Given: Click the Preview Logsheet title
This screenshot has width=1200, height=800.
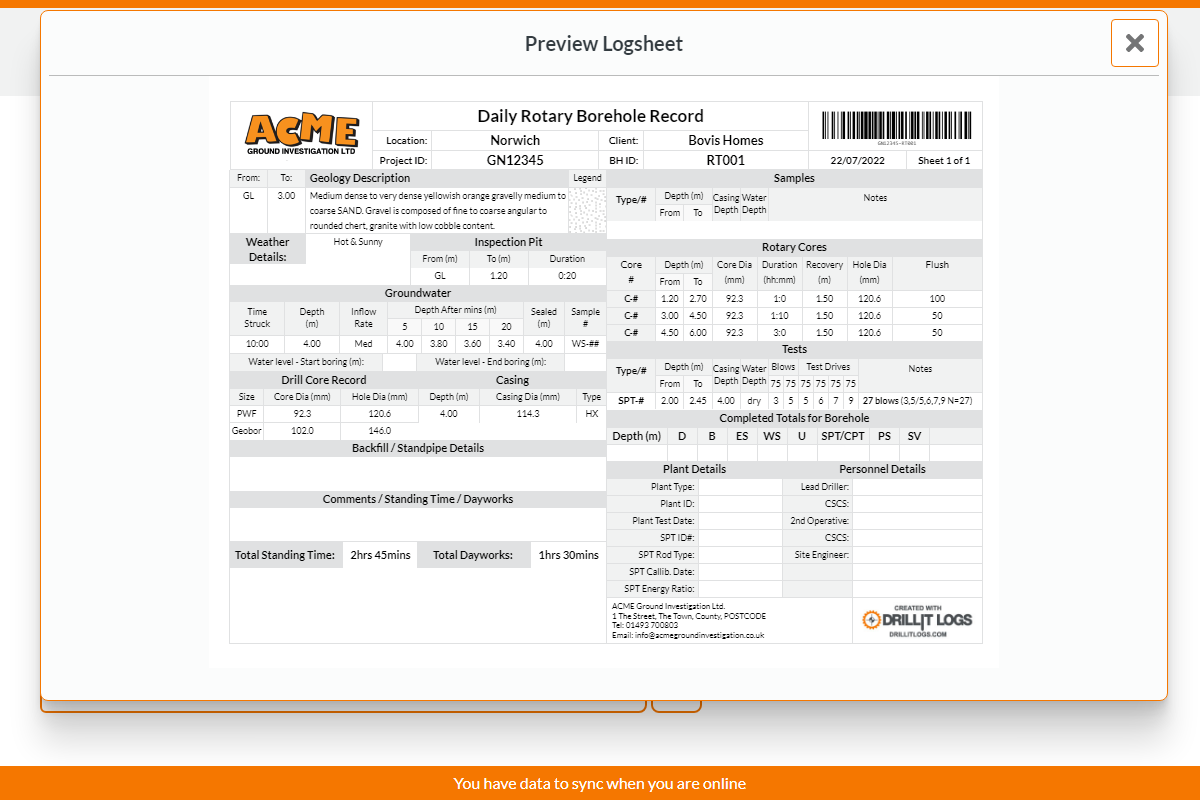Looking at the screenshot, I should [604, 44].
